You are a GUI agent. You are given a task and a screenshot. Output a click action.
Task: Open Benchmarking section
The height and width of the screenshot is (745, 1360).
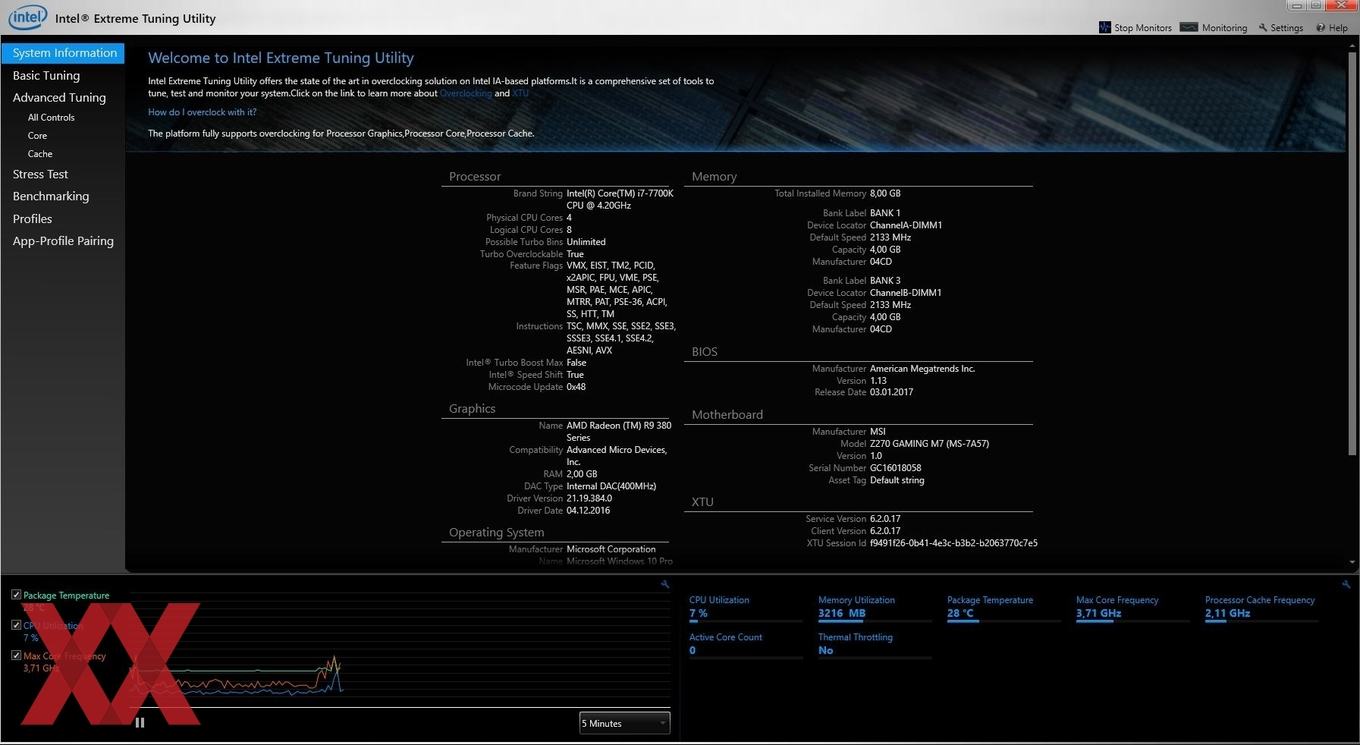[x=51, y=197]
